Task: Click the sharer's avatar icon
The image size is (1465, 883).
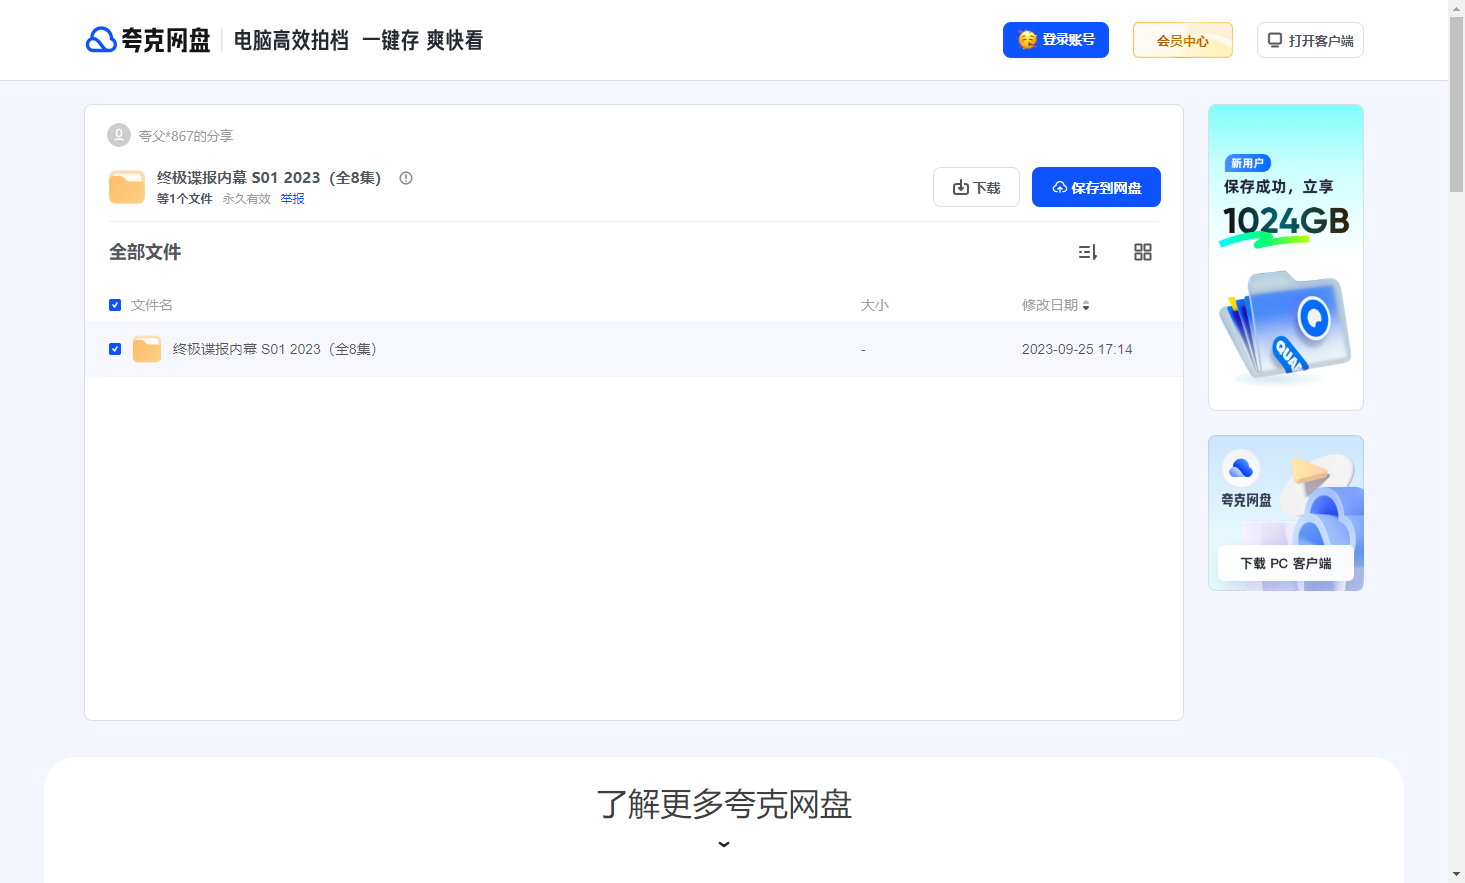Action: click(119, 135)
